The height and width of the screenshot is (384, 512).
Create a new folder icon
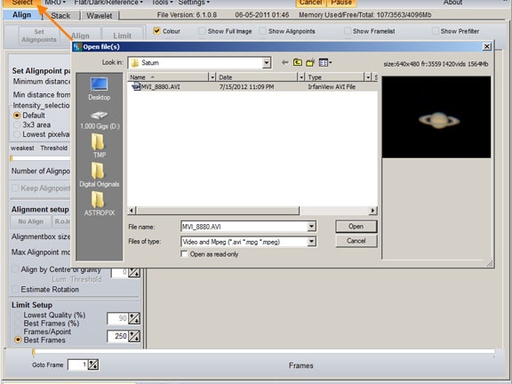tap(310, 62)
